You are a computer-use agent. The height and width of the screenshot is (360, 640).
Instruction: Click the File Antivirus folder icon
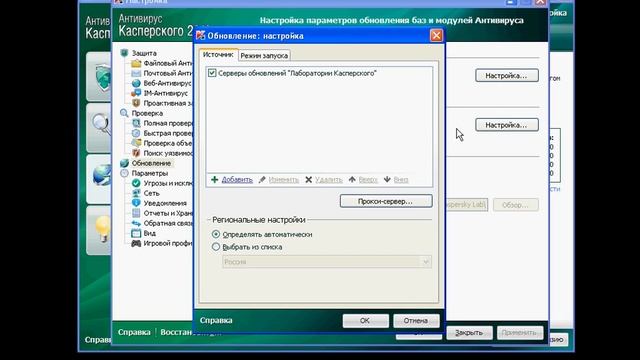coord(136,63)
